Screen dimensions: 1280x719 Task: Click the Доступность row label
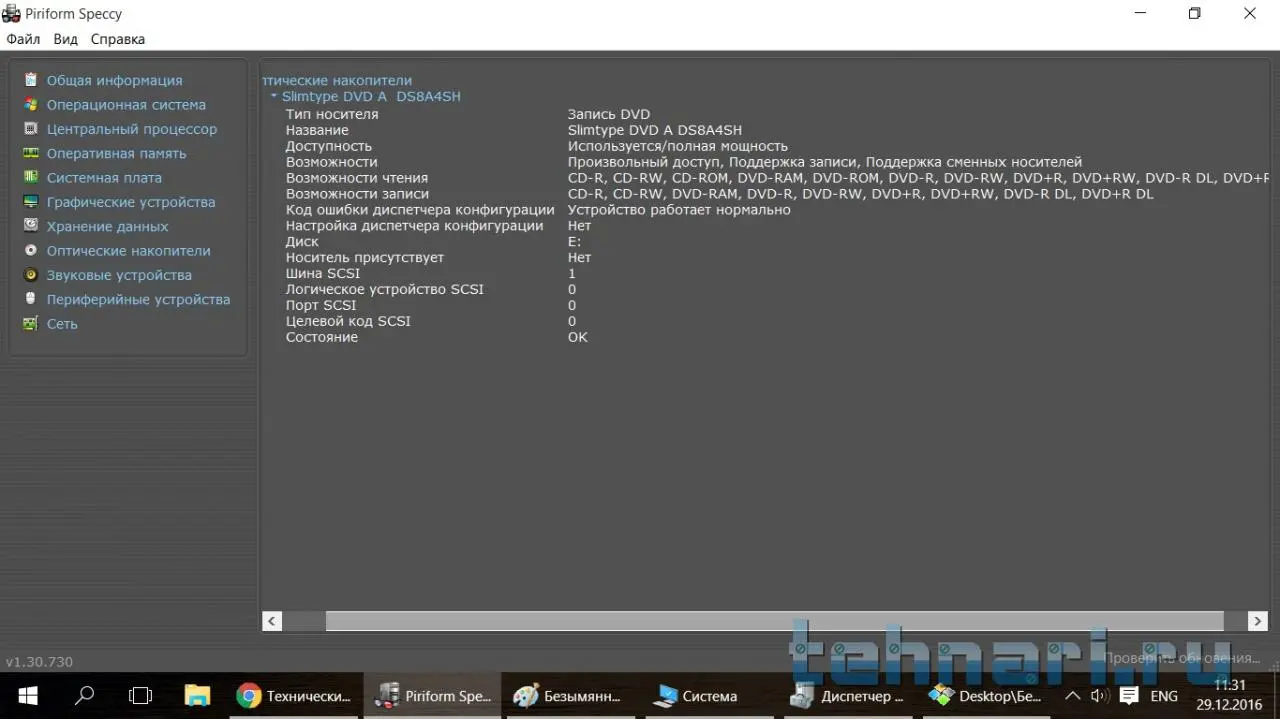tap(328, 146)
